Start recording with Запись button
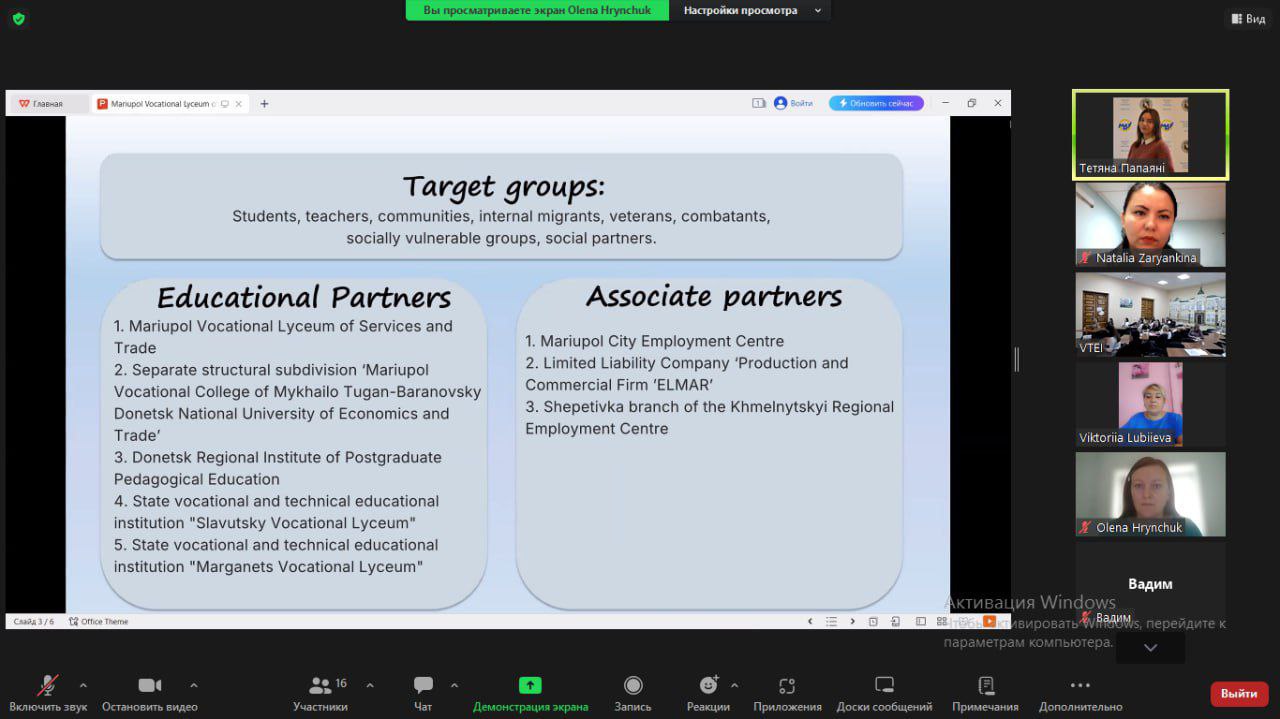 pyautogui.click(x=633, y=692)
